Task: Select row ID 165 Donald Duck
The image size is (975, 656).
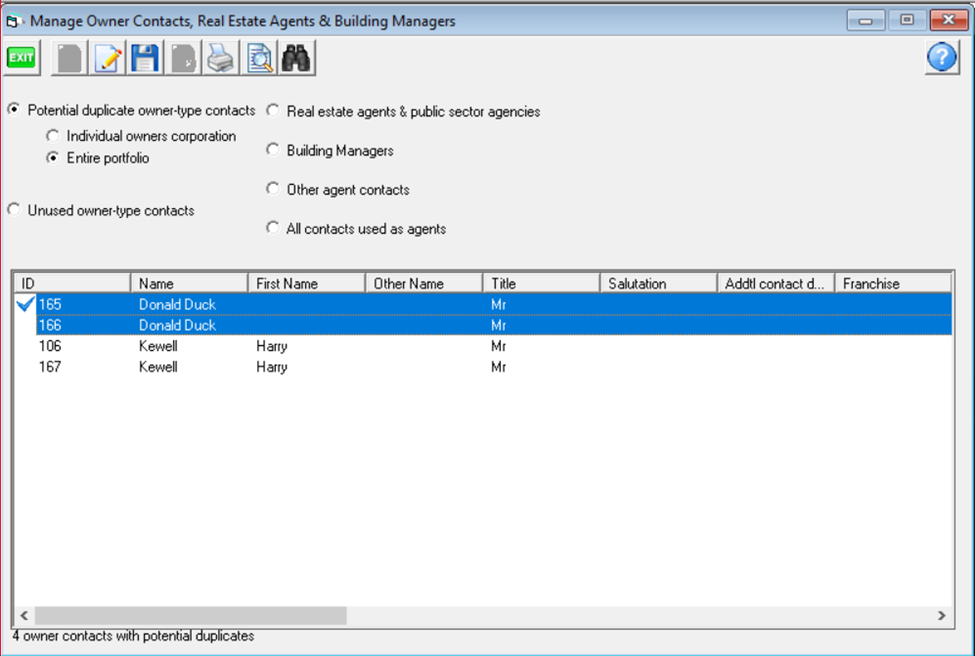Action: tap(494, 304)
